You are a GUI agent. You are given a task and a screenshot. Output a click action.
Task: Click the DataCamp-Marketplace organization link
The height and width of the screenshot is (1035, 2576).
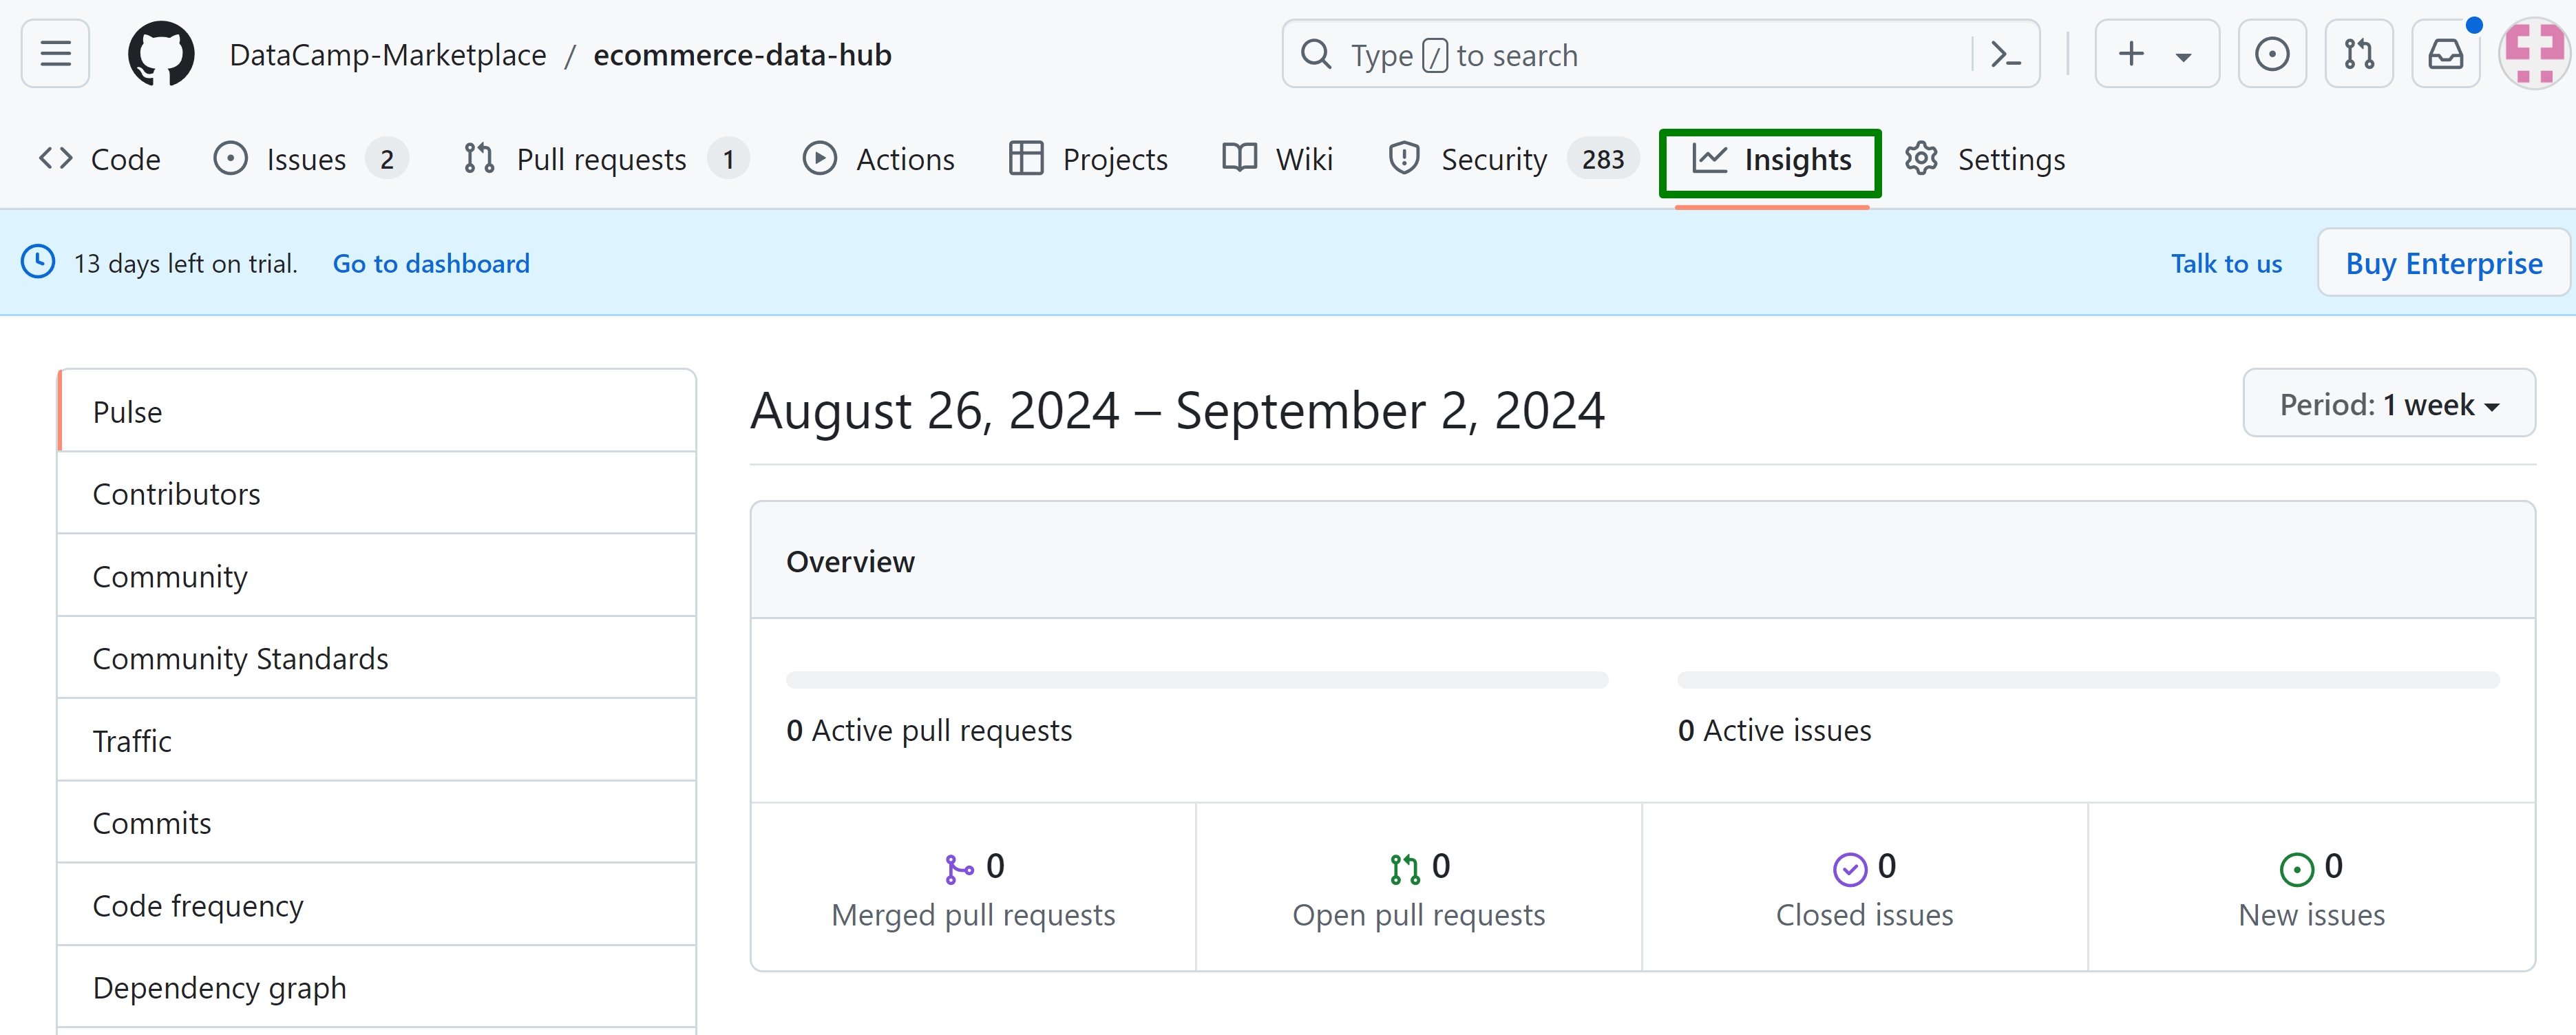point(388,55)
